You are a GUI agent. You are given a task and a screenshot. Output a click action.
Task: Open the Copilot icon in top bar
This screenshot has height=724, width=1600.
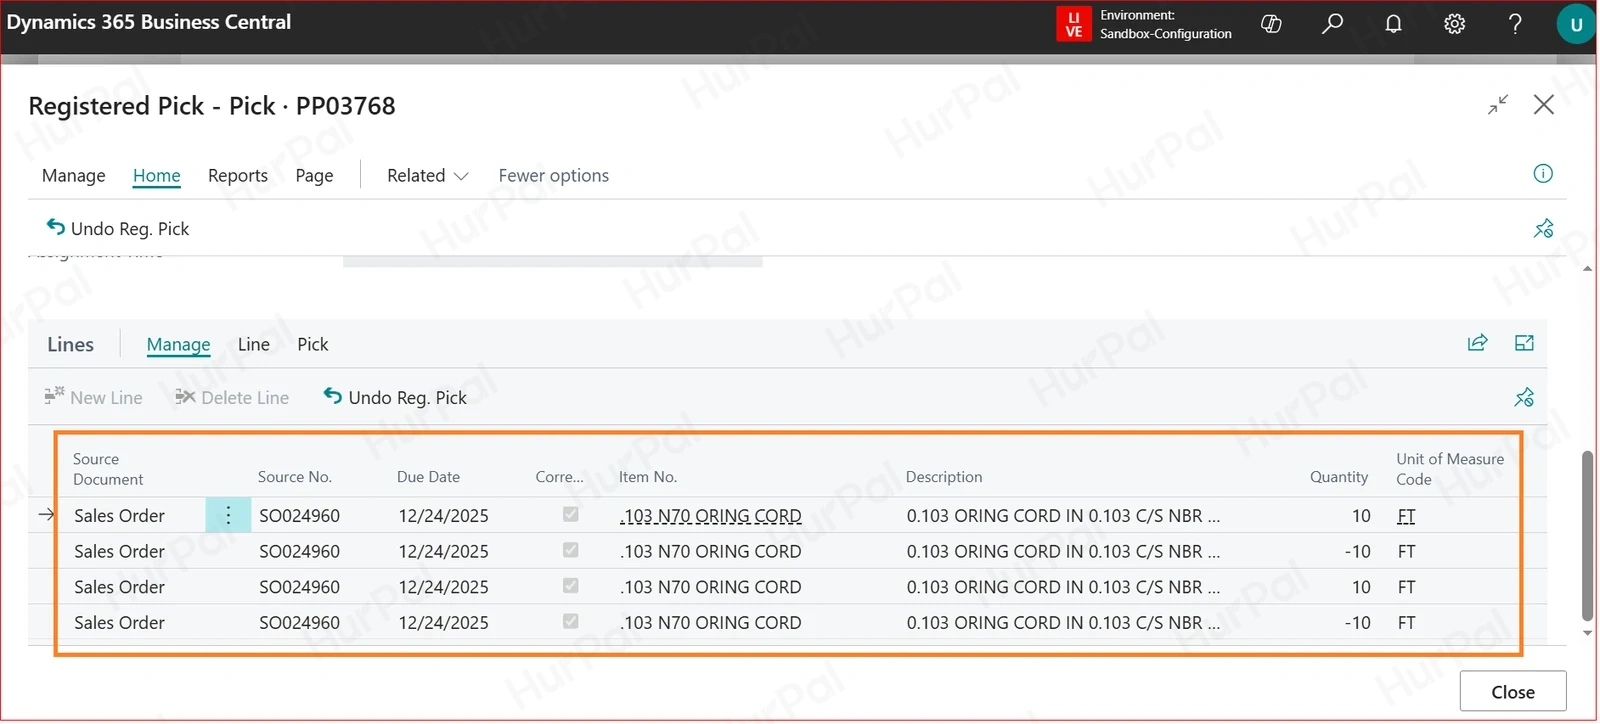pos(1271,24)
